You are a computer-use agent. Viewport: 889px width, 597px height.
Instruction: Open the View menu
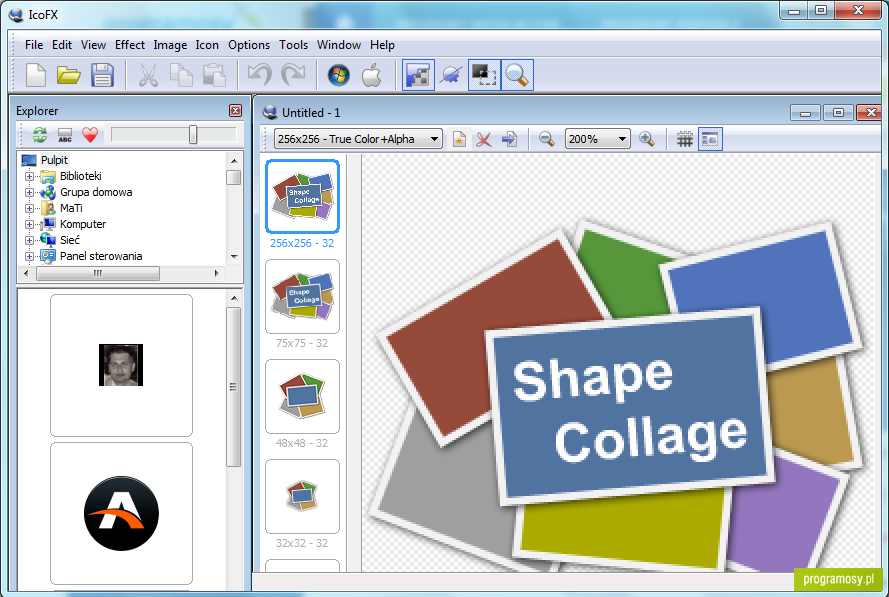93,45
